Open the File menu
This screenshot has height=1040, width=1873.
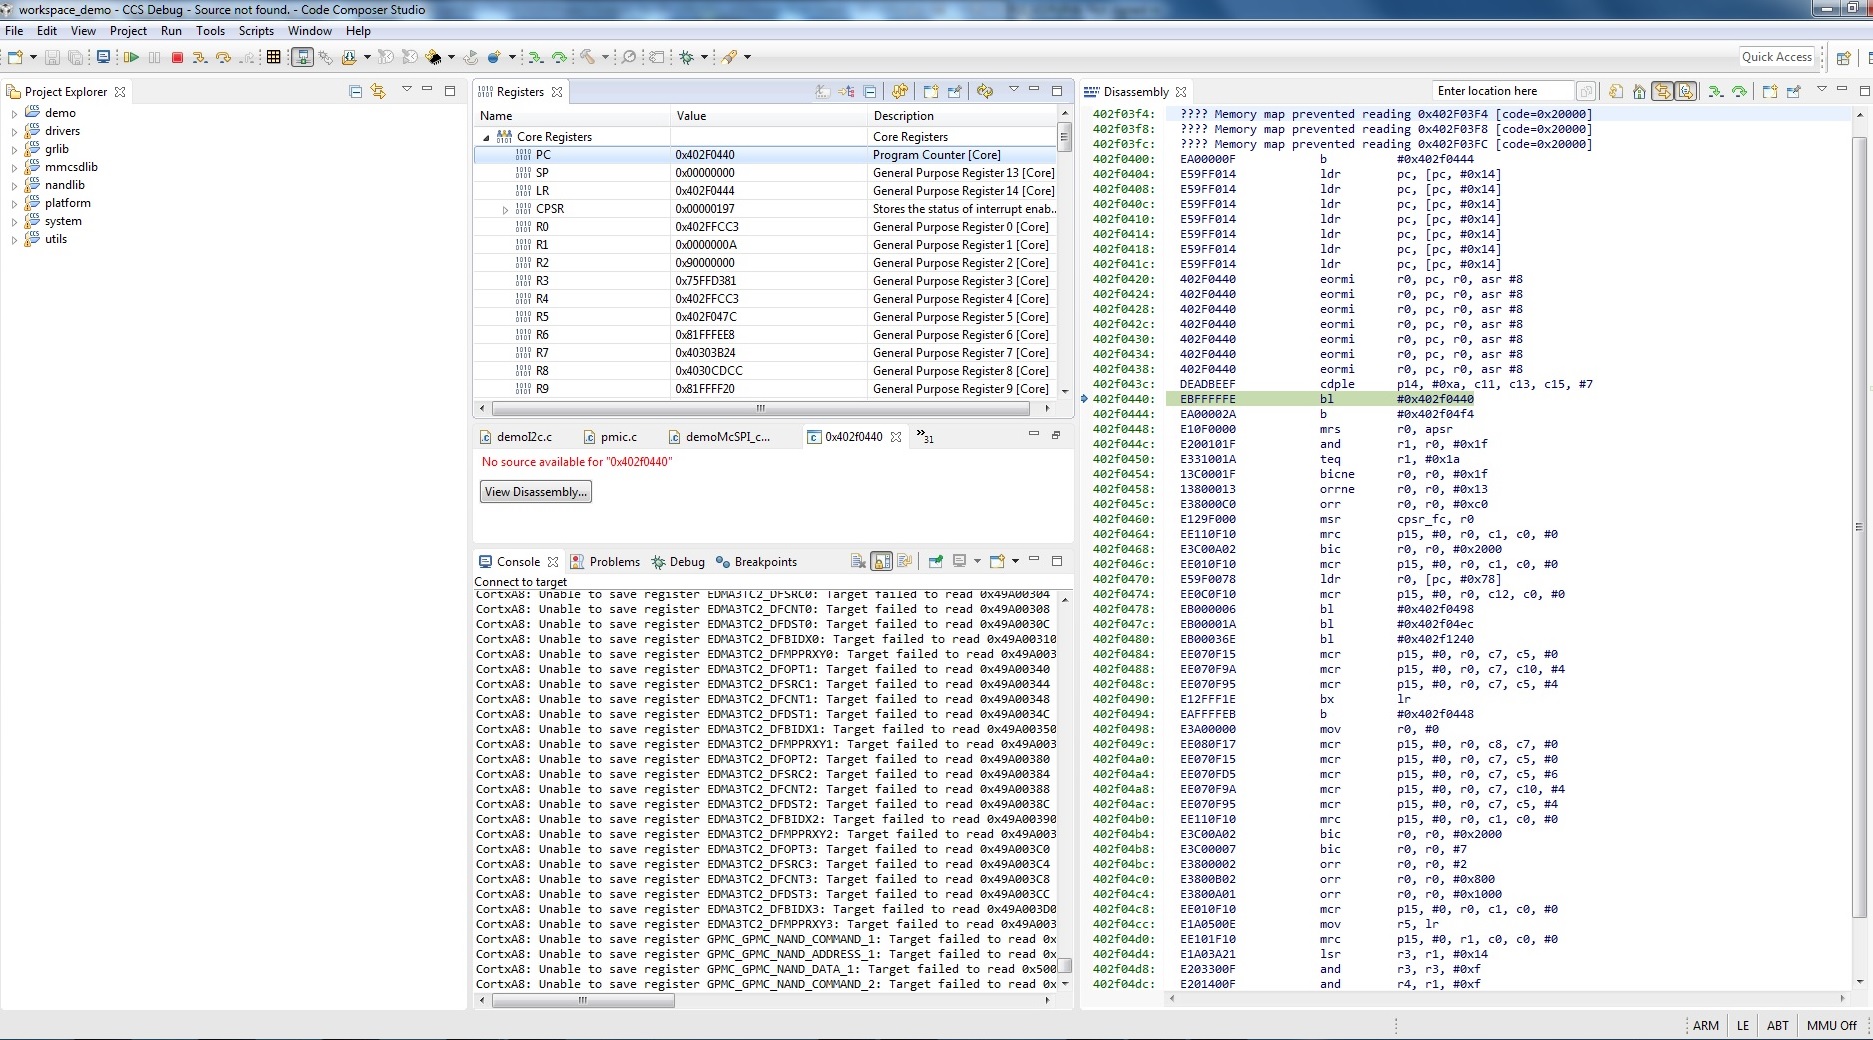click(14, 31)
